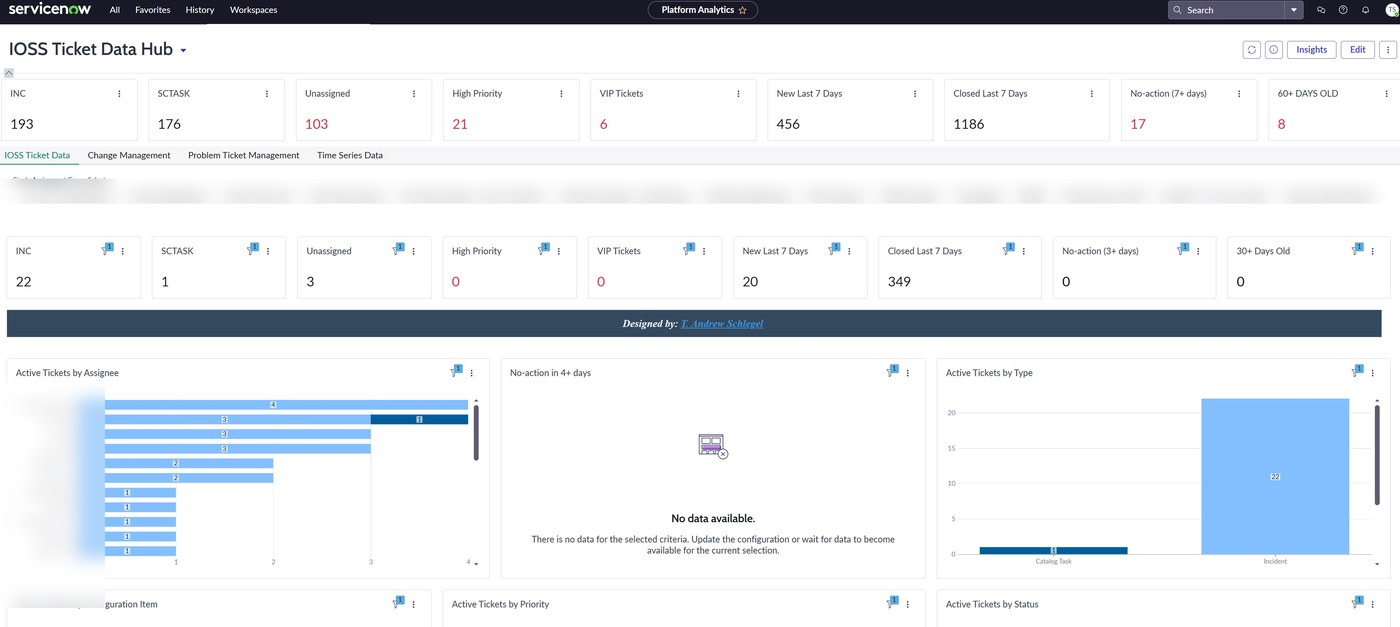1400x627 pixels.
Task: Open the help question mark icon
Action: (1343, 10)
